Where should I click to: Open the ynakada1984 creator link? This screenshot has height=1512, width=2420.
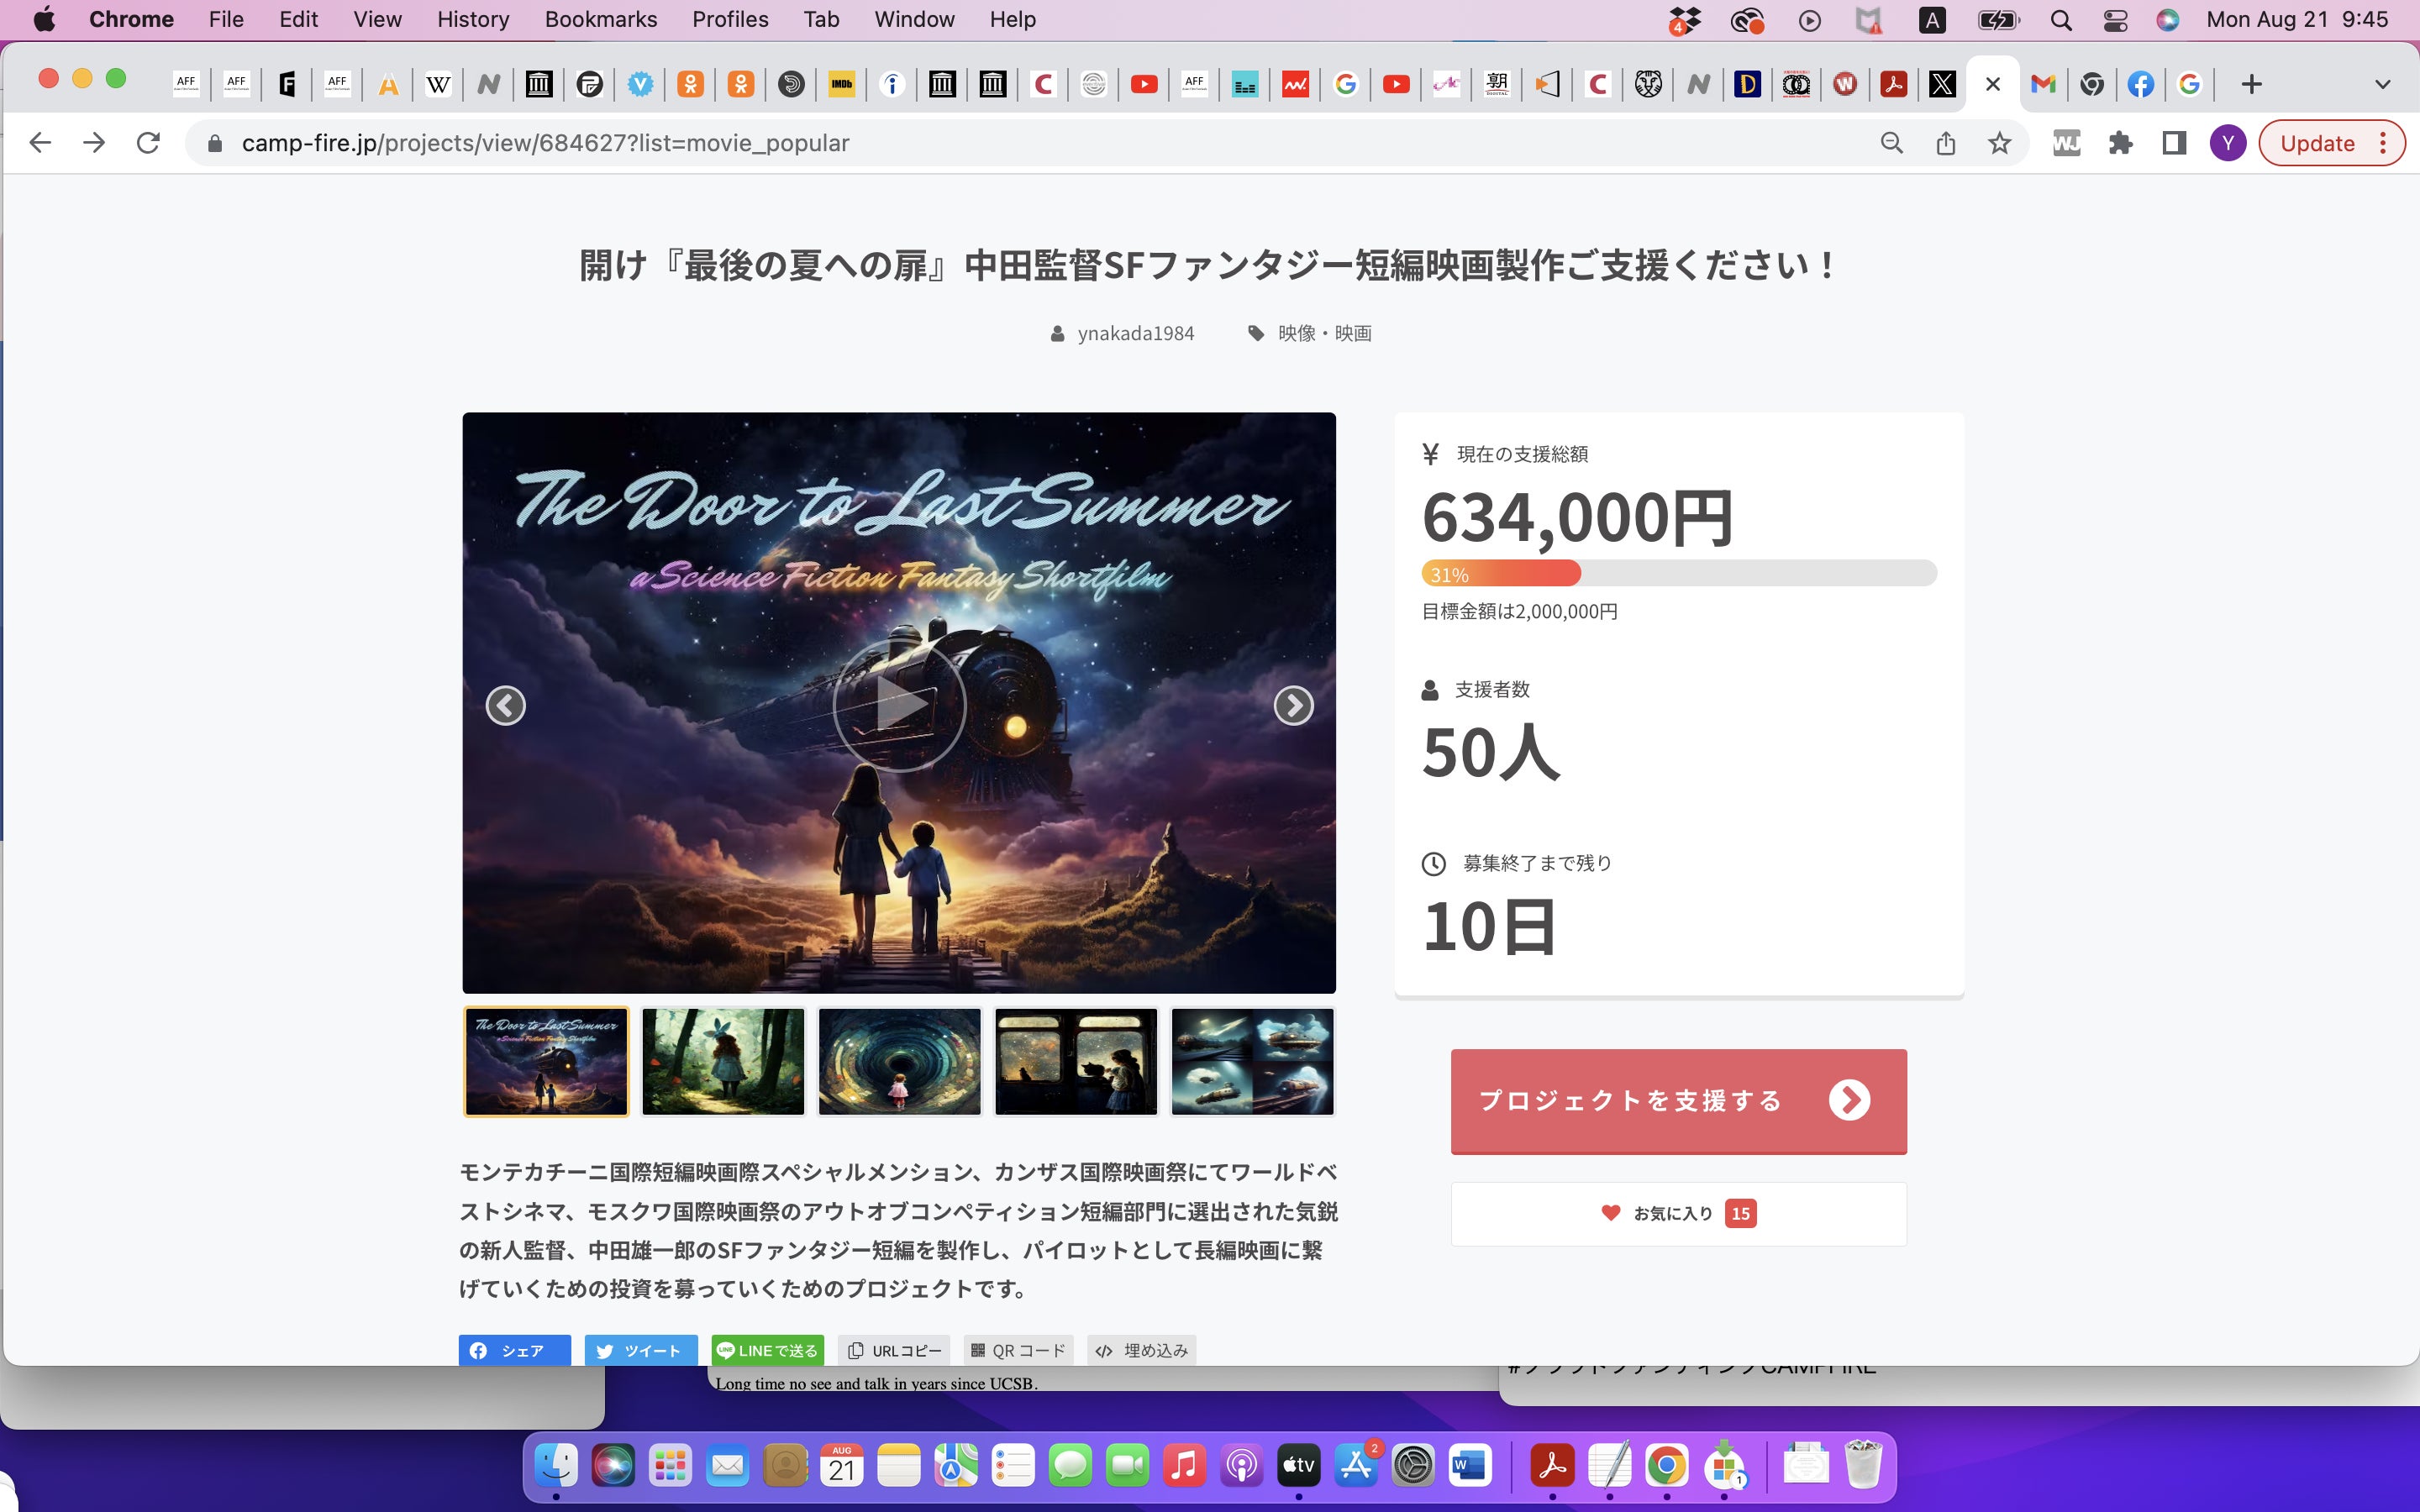(x=1134, y=333)
